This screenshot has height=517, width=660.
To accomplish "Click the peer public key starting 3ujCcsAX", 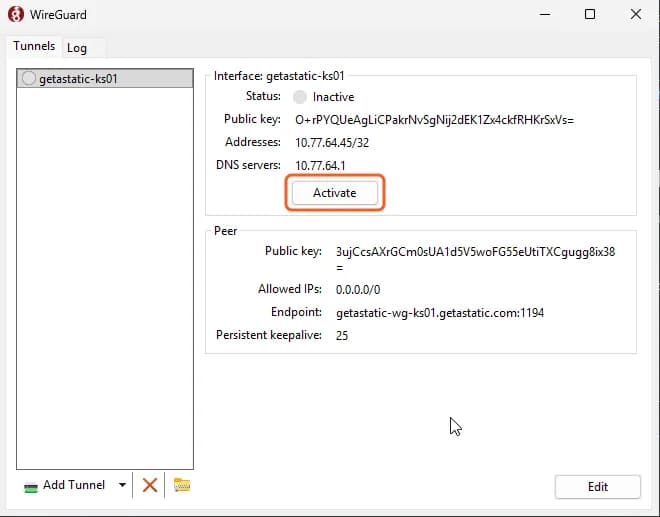I will pyautogui.click(x=475, y=258).
